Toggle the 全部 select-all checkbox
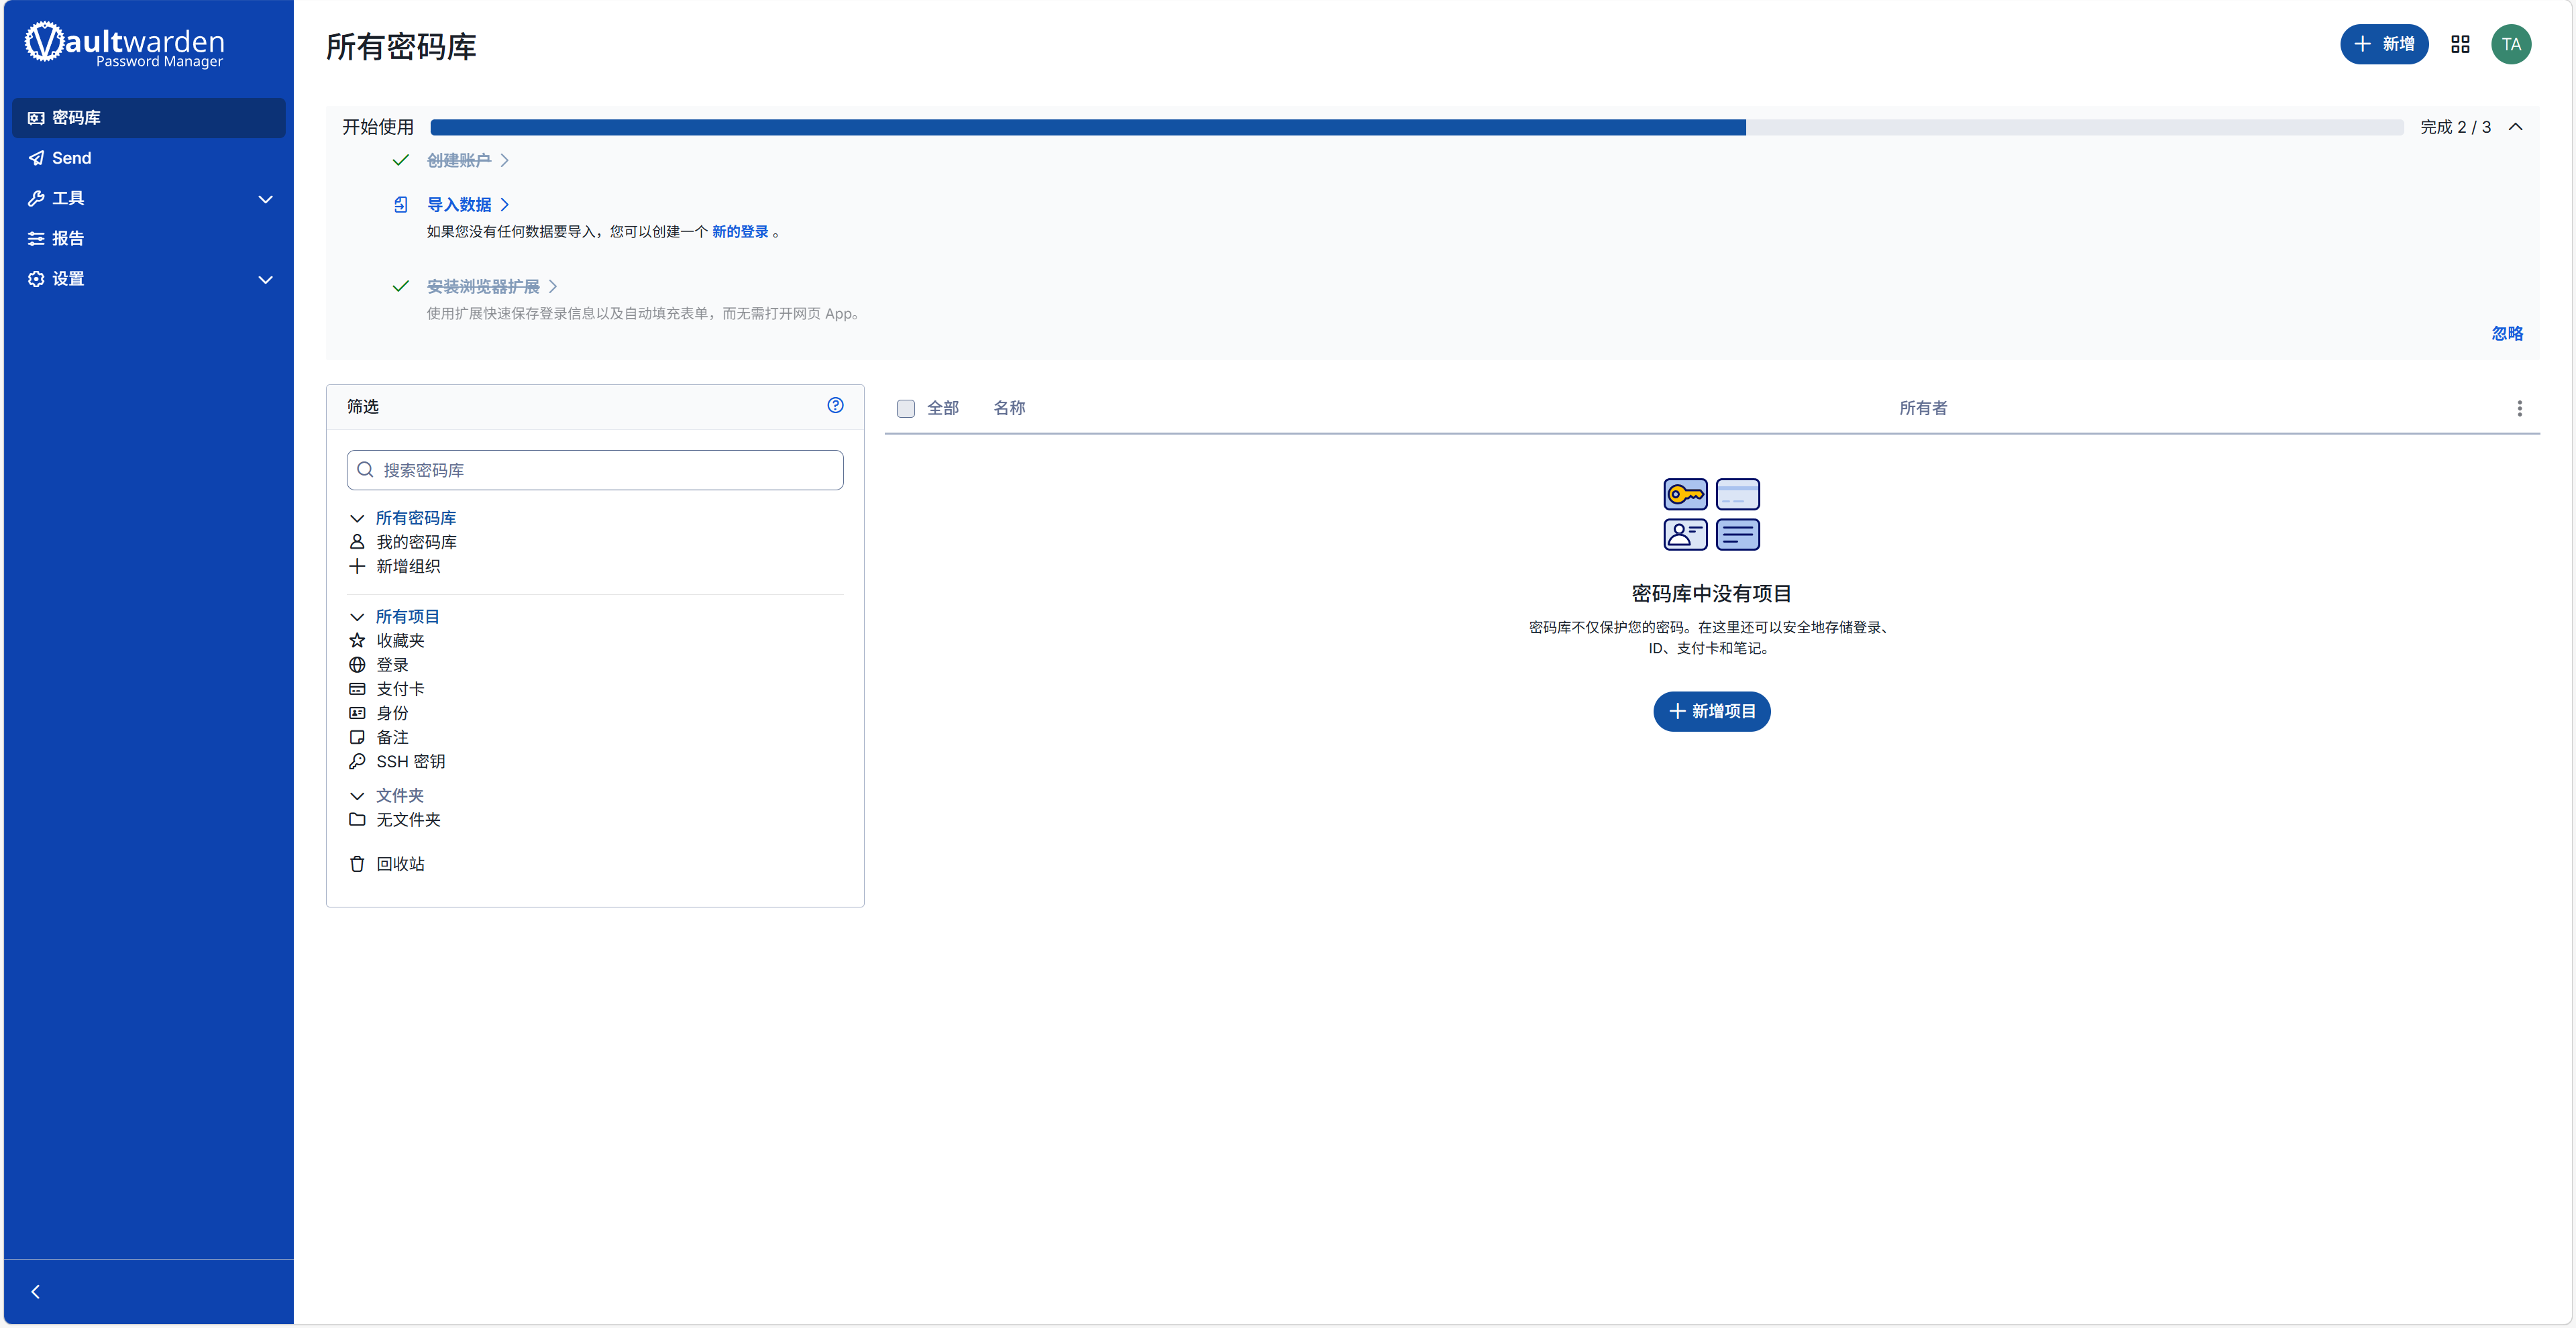 (x=906, y=408)
